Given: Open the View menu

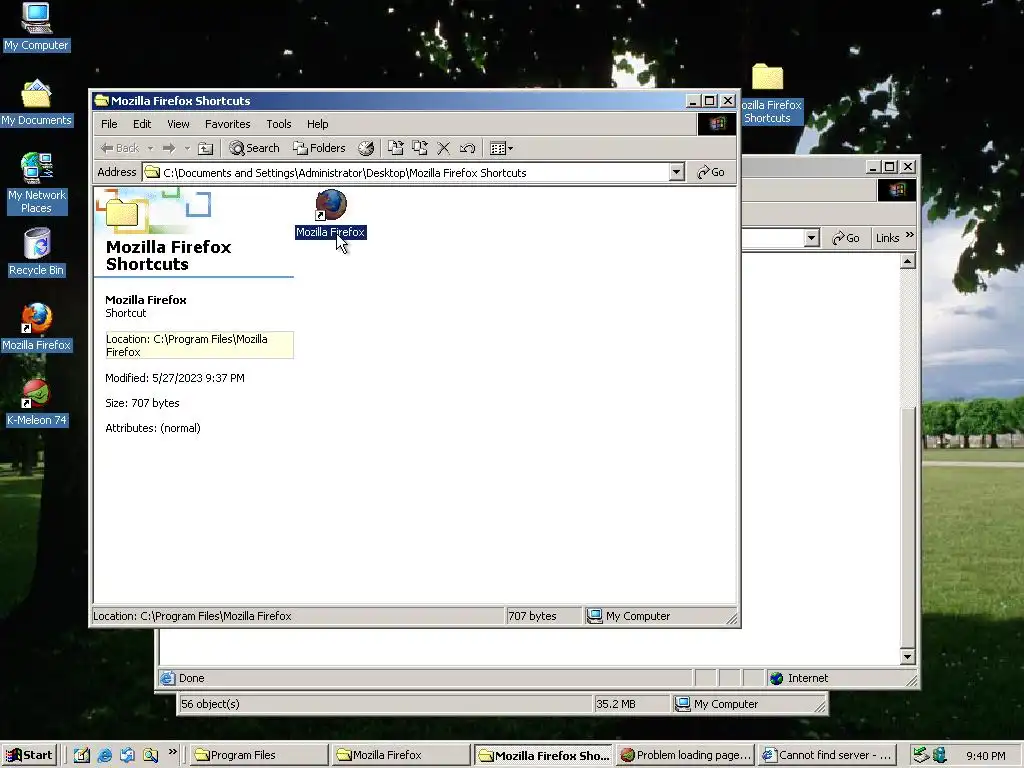Looking at the screenshot, I should pos(178,124).
